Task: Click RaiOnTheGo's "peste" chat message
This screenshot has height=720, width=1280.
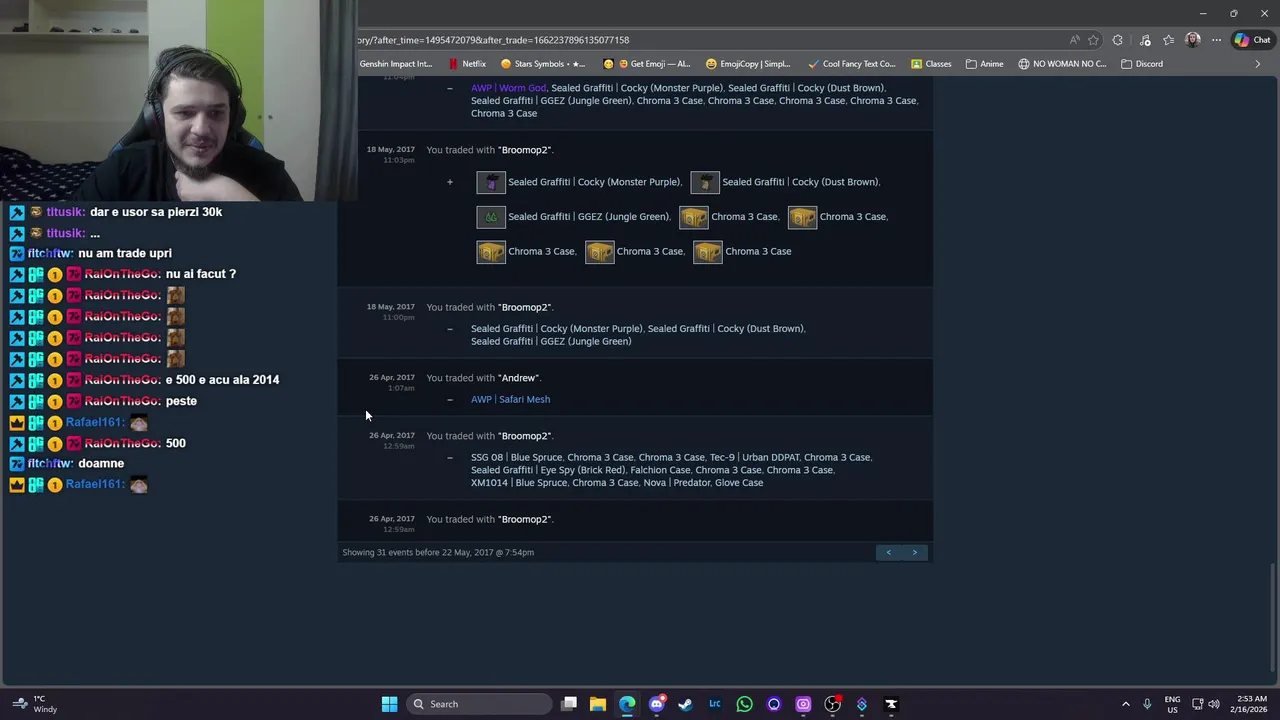Action: 181,401
